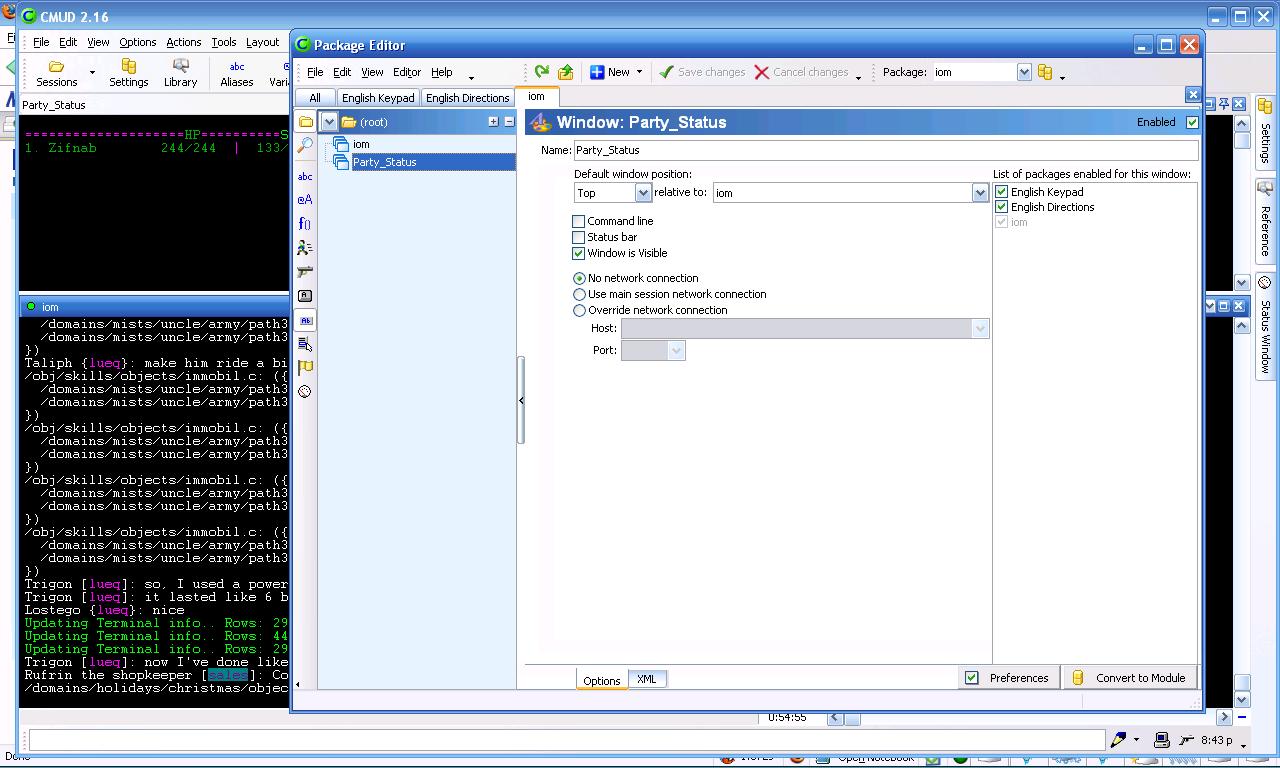
Task: Click the green refresh arrow in toolbar
Action: (541, 72)
